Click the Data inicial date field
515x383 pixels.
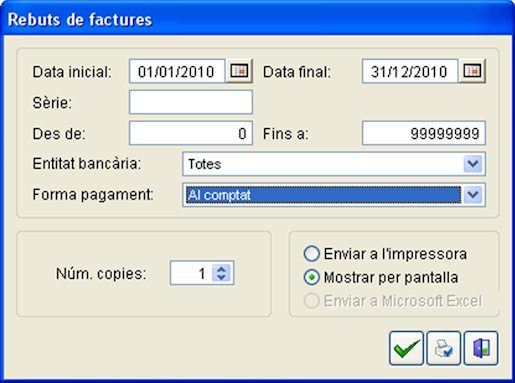[x=177, y=71]
